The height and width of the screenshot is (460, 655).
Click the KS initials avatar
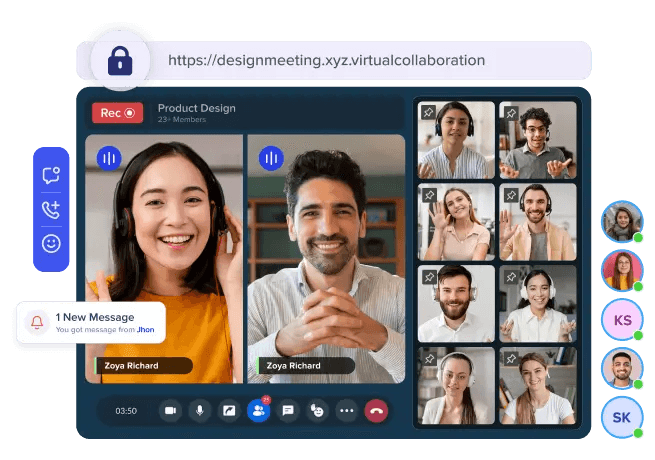coord(622,320)
